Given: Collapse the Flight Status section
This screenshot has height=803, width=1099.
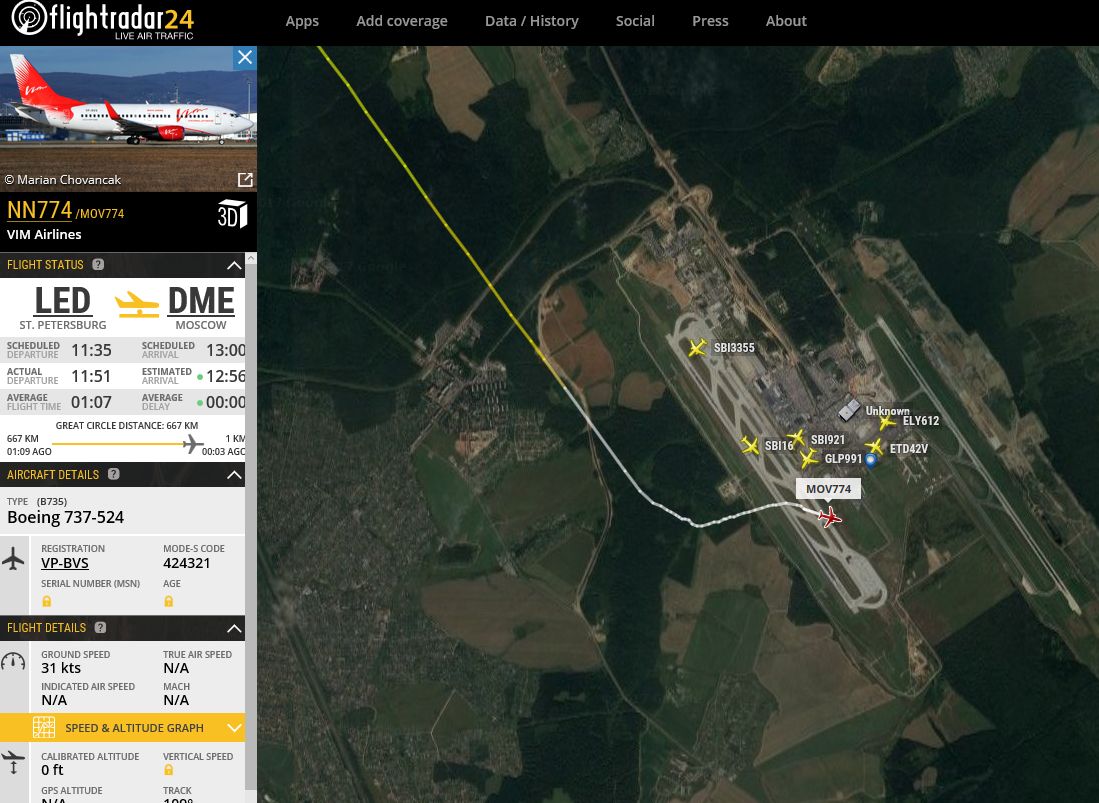Looking at the screenshot, I should pos(234,265).
